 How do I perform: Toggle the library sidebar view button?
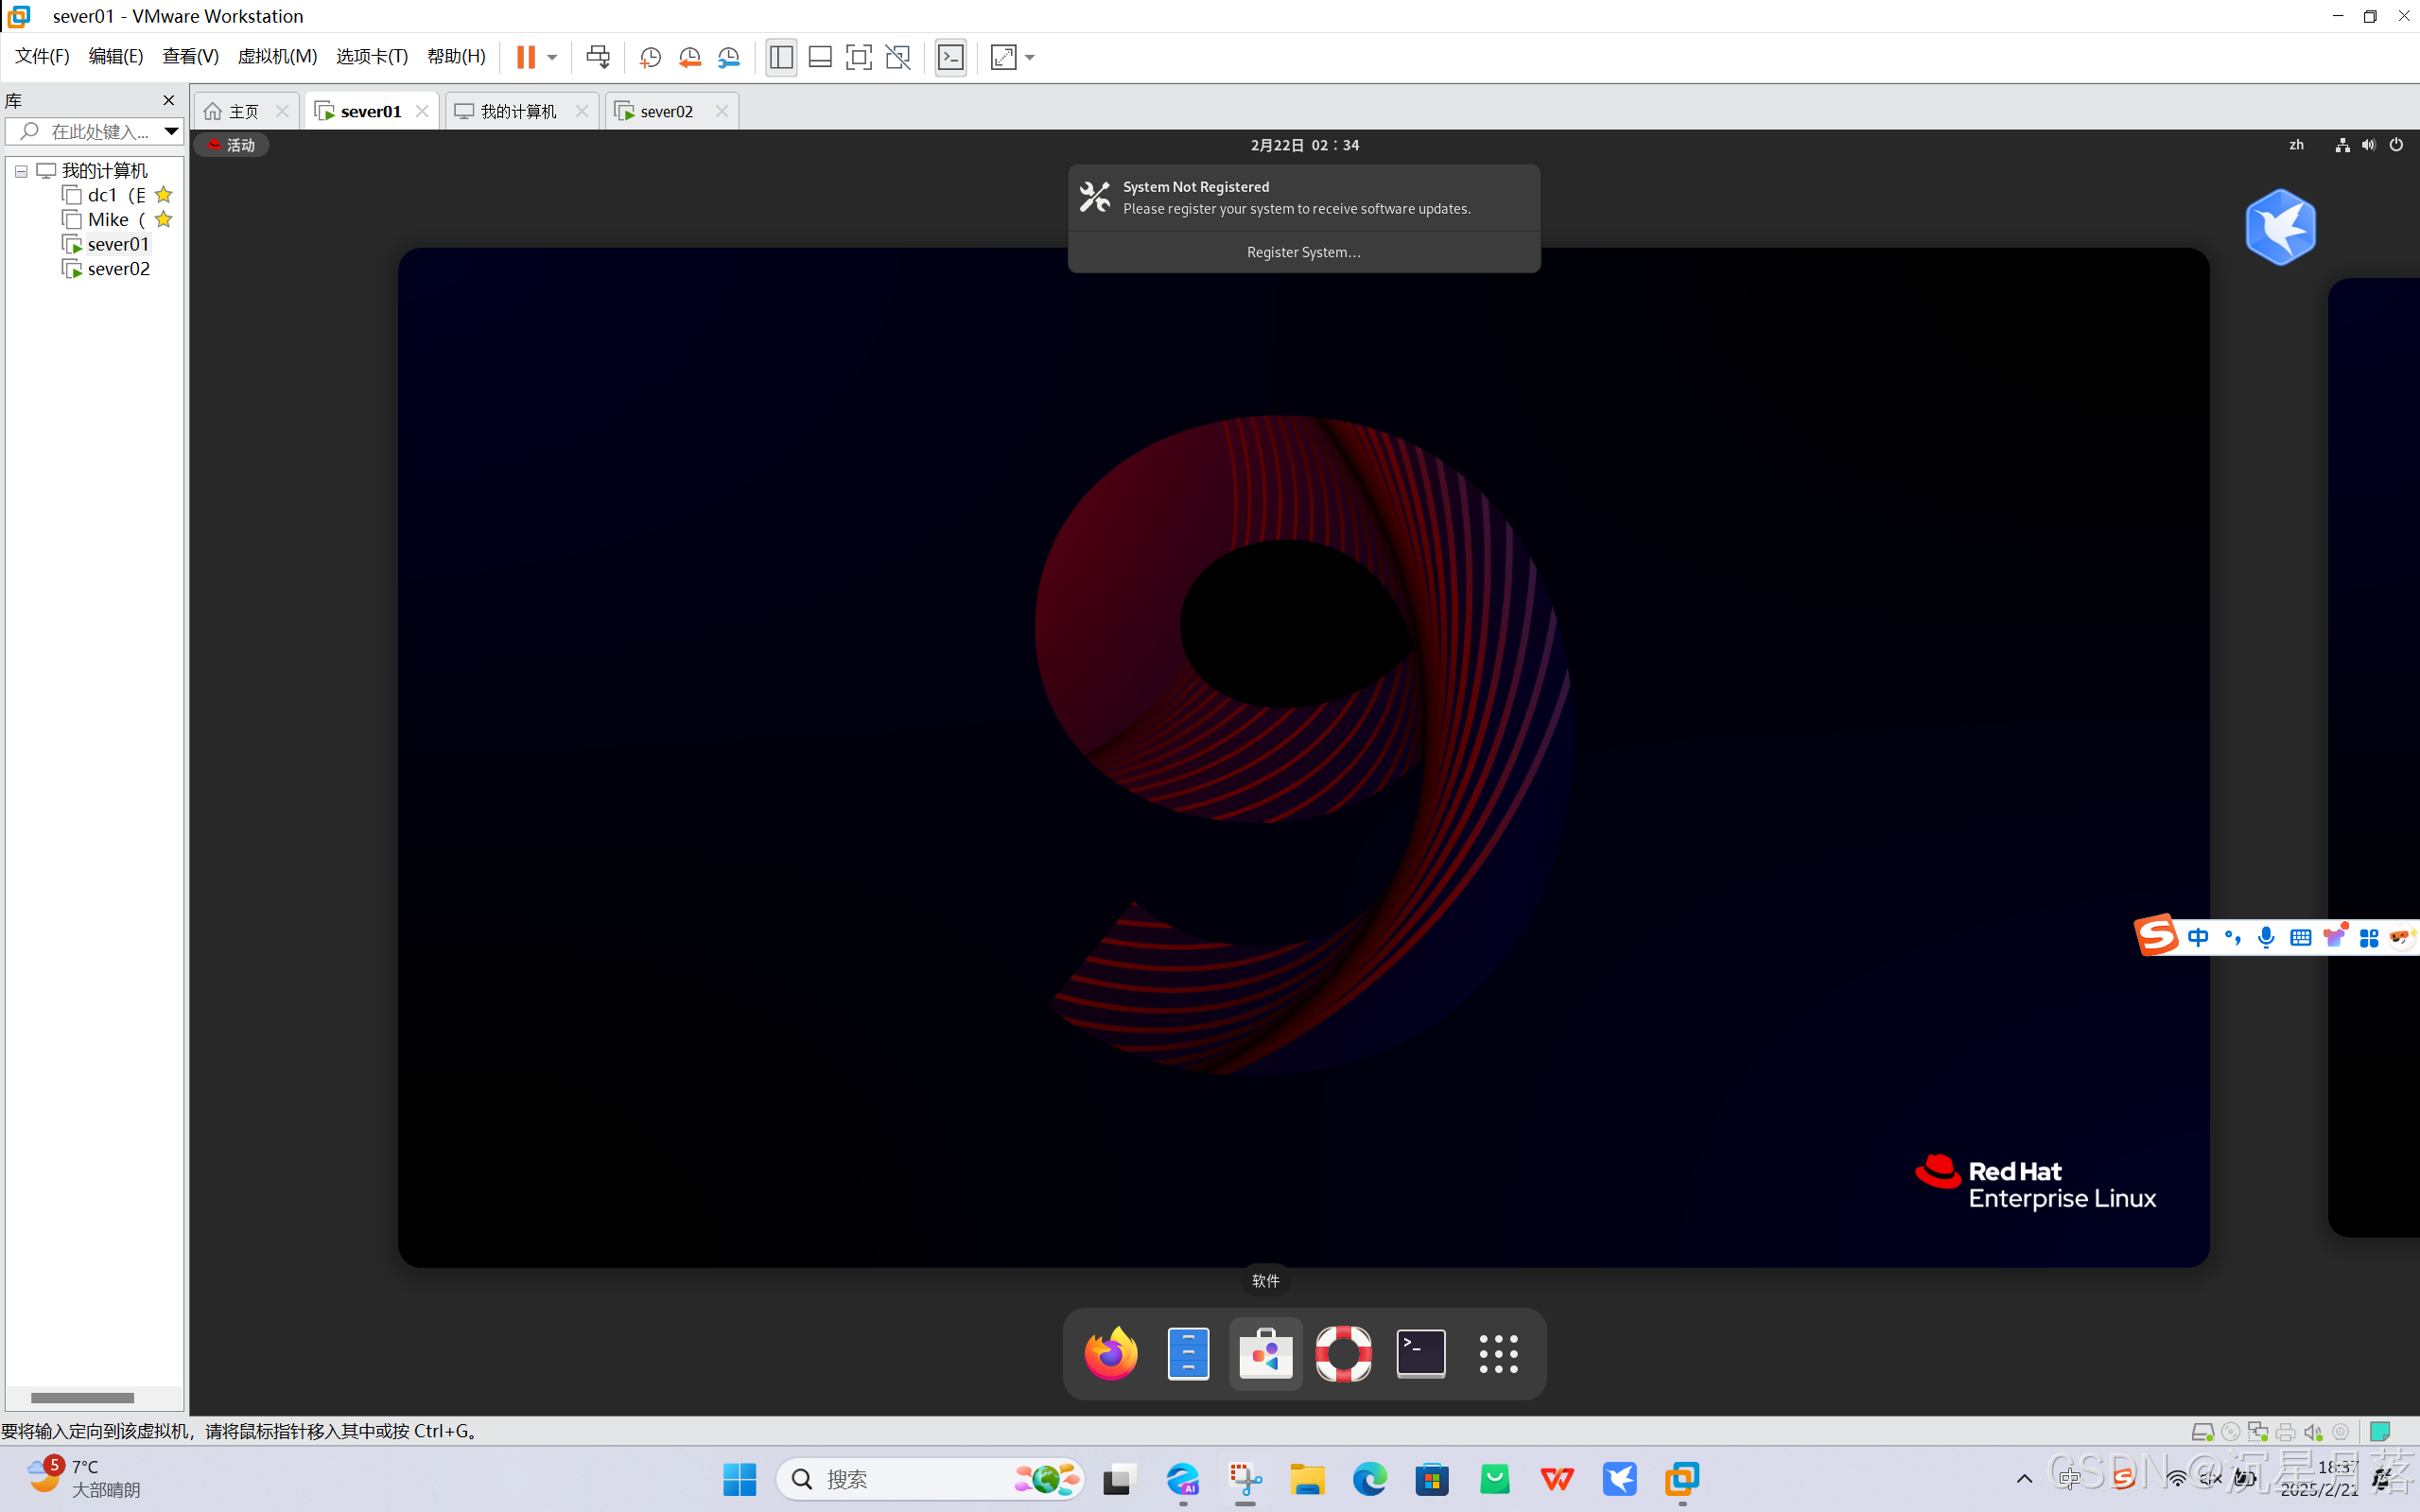(x=781, y=57)
